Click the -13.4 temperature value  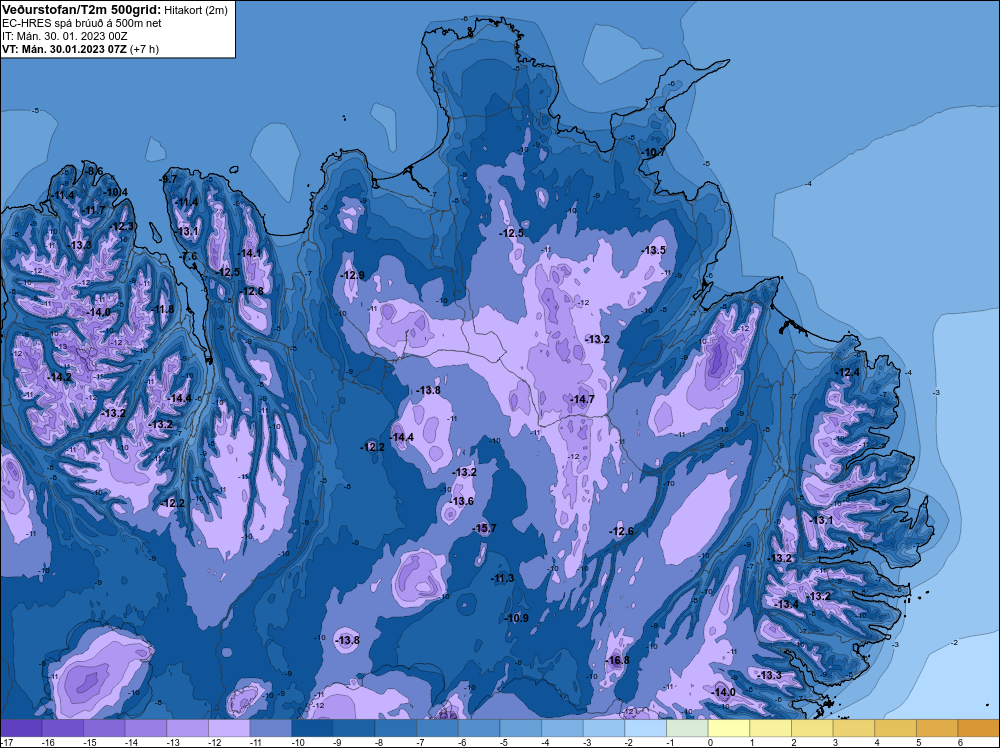click(x=786, y=604)
